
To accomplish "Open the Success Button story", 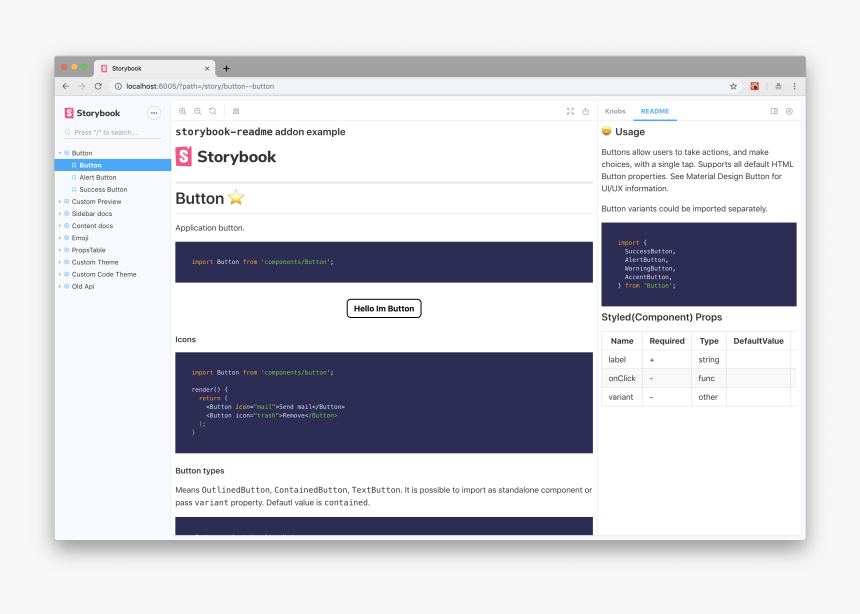I will [x=103, y=189].
